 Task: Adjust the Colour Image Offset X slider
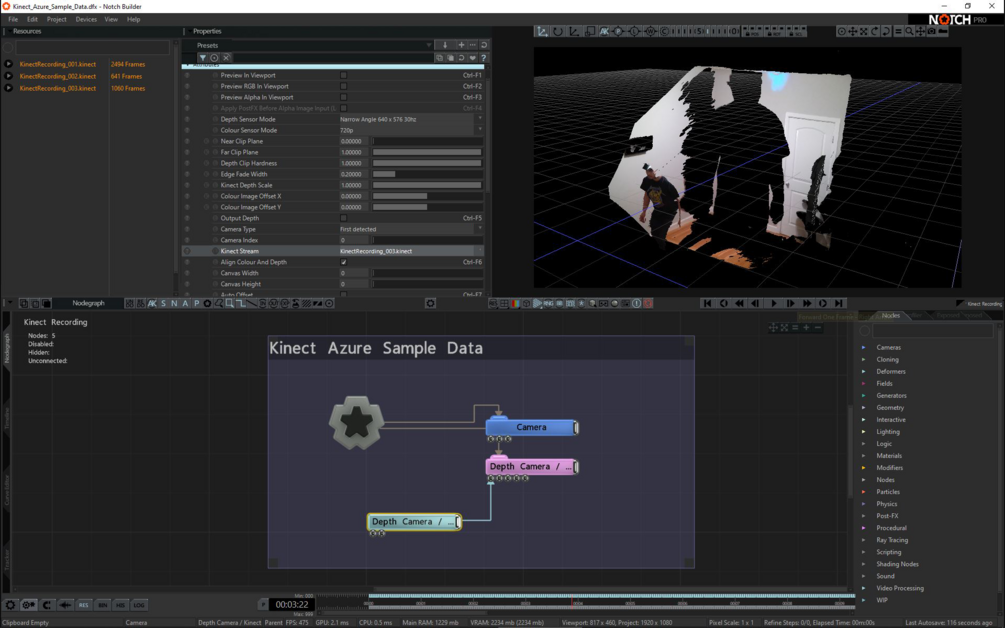[427, 196]
